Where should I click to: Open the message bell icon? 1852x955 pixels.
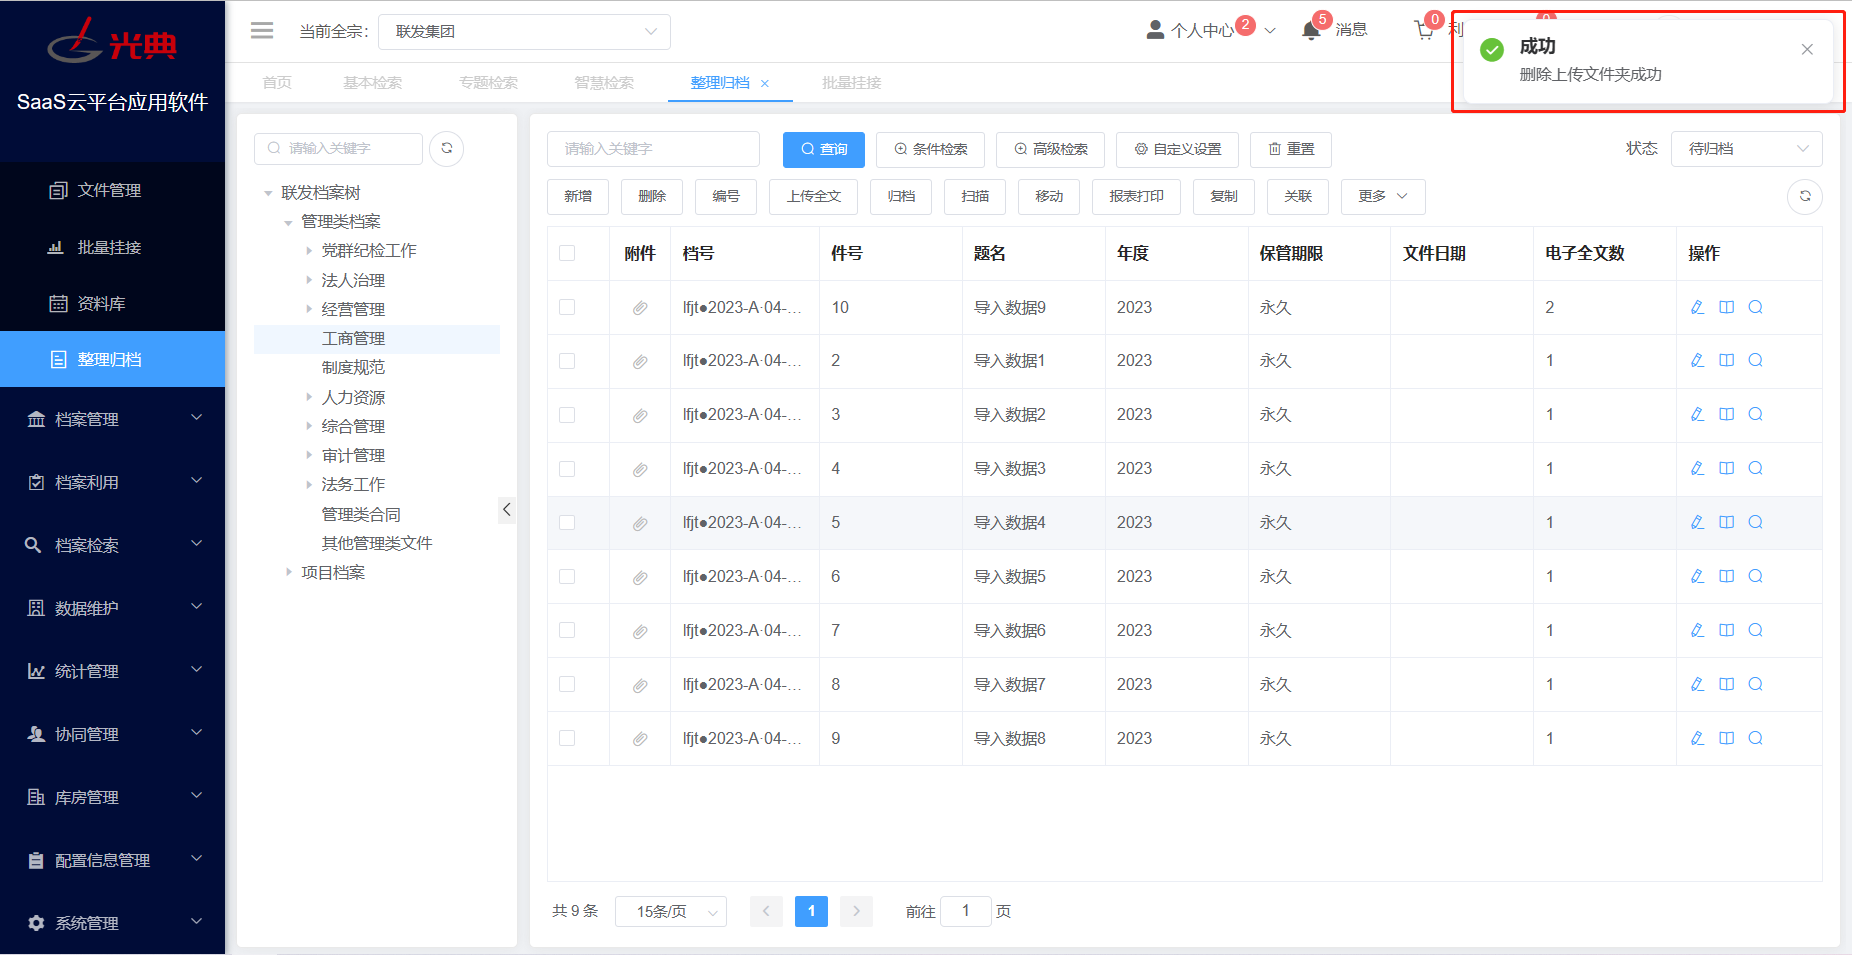1311,31
